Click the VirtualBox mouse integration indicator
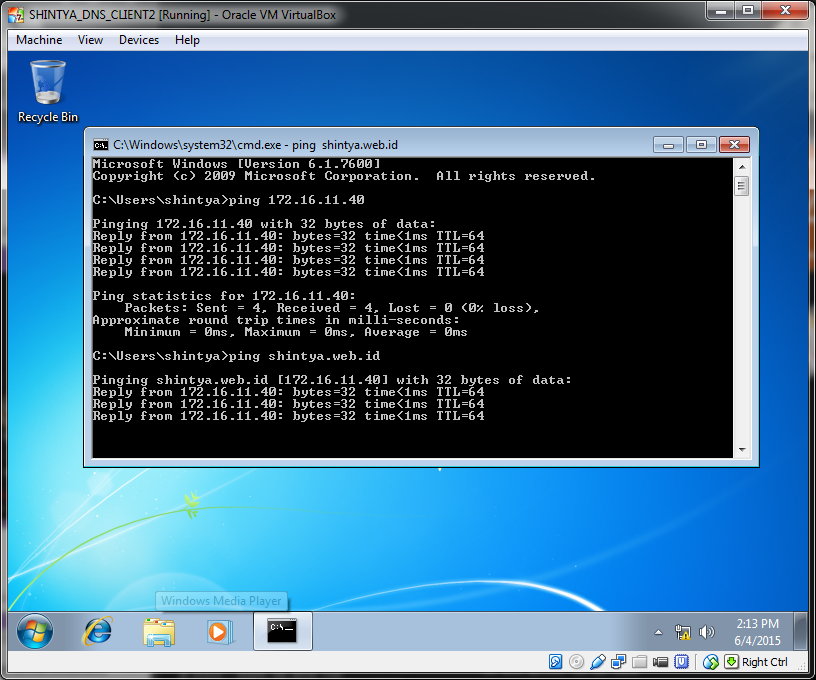 710,662
